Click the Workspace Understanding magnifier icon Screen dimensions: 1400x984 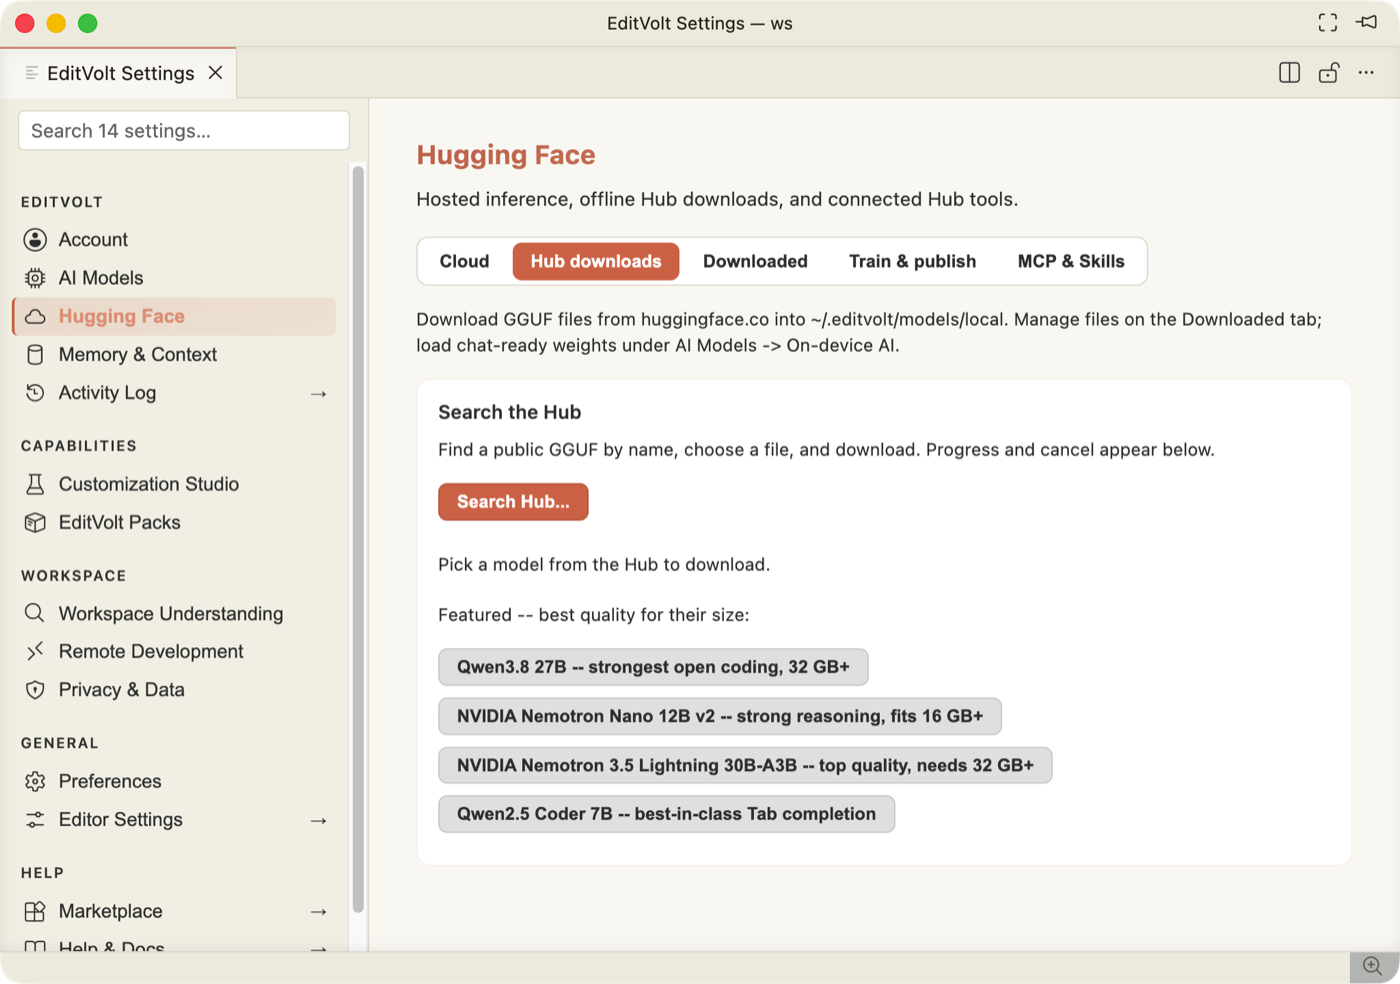(x=35, y=613)
